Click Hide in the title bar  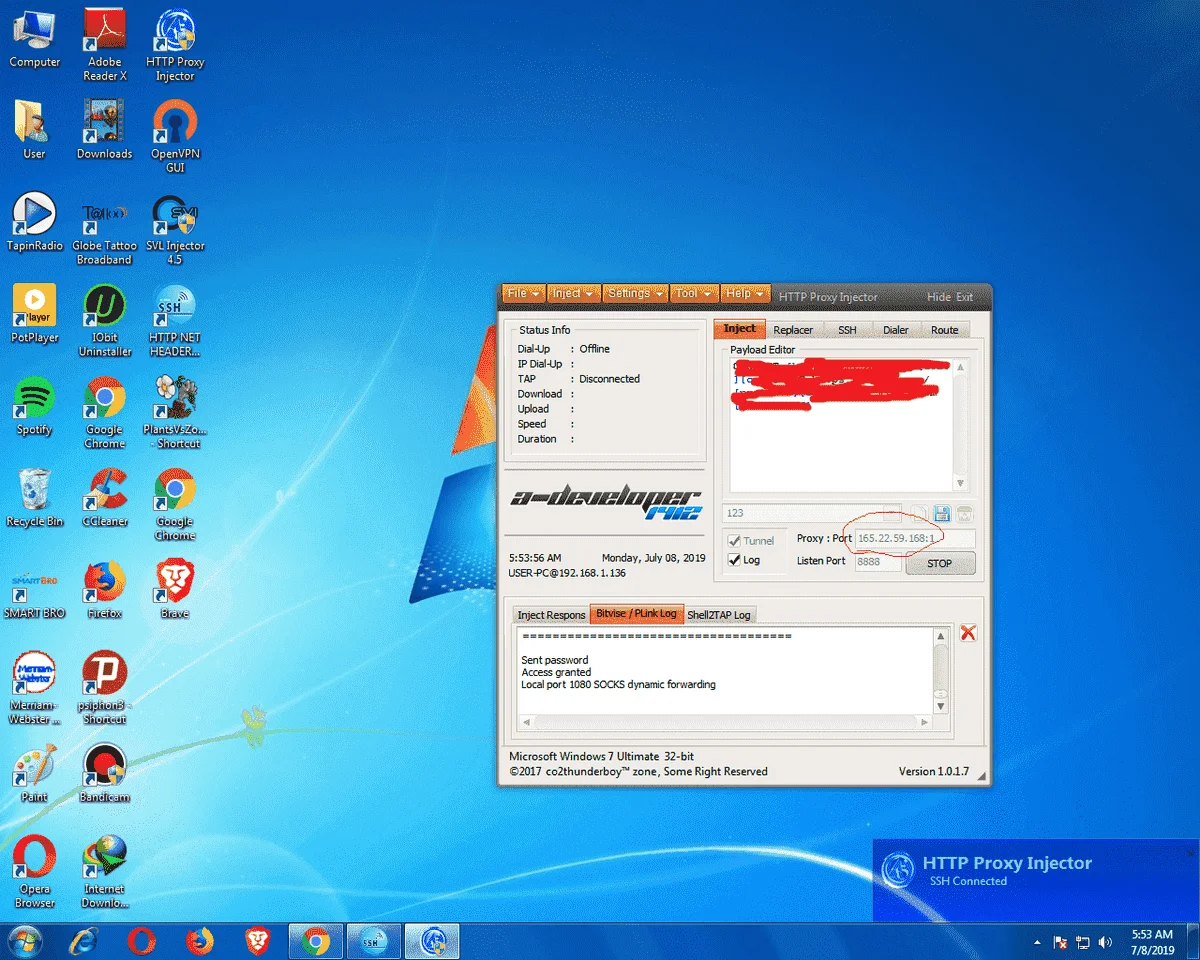click(938, 297)
